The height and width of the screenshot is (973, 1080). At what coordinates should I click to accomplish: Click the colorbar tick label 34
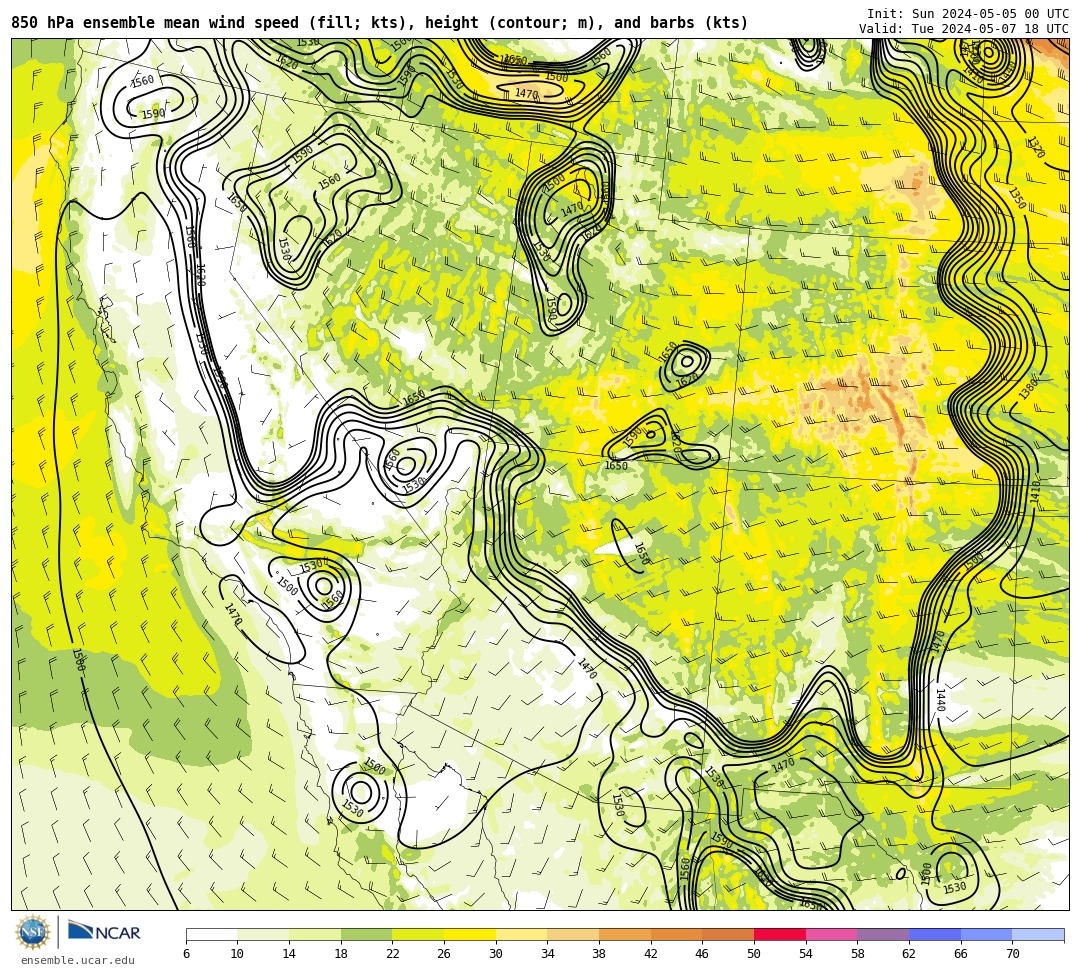point(548,954)
